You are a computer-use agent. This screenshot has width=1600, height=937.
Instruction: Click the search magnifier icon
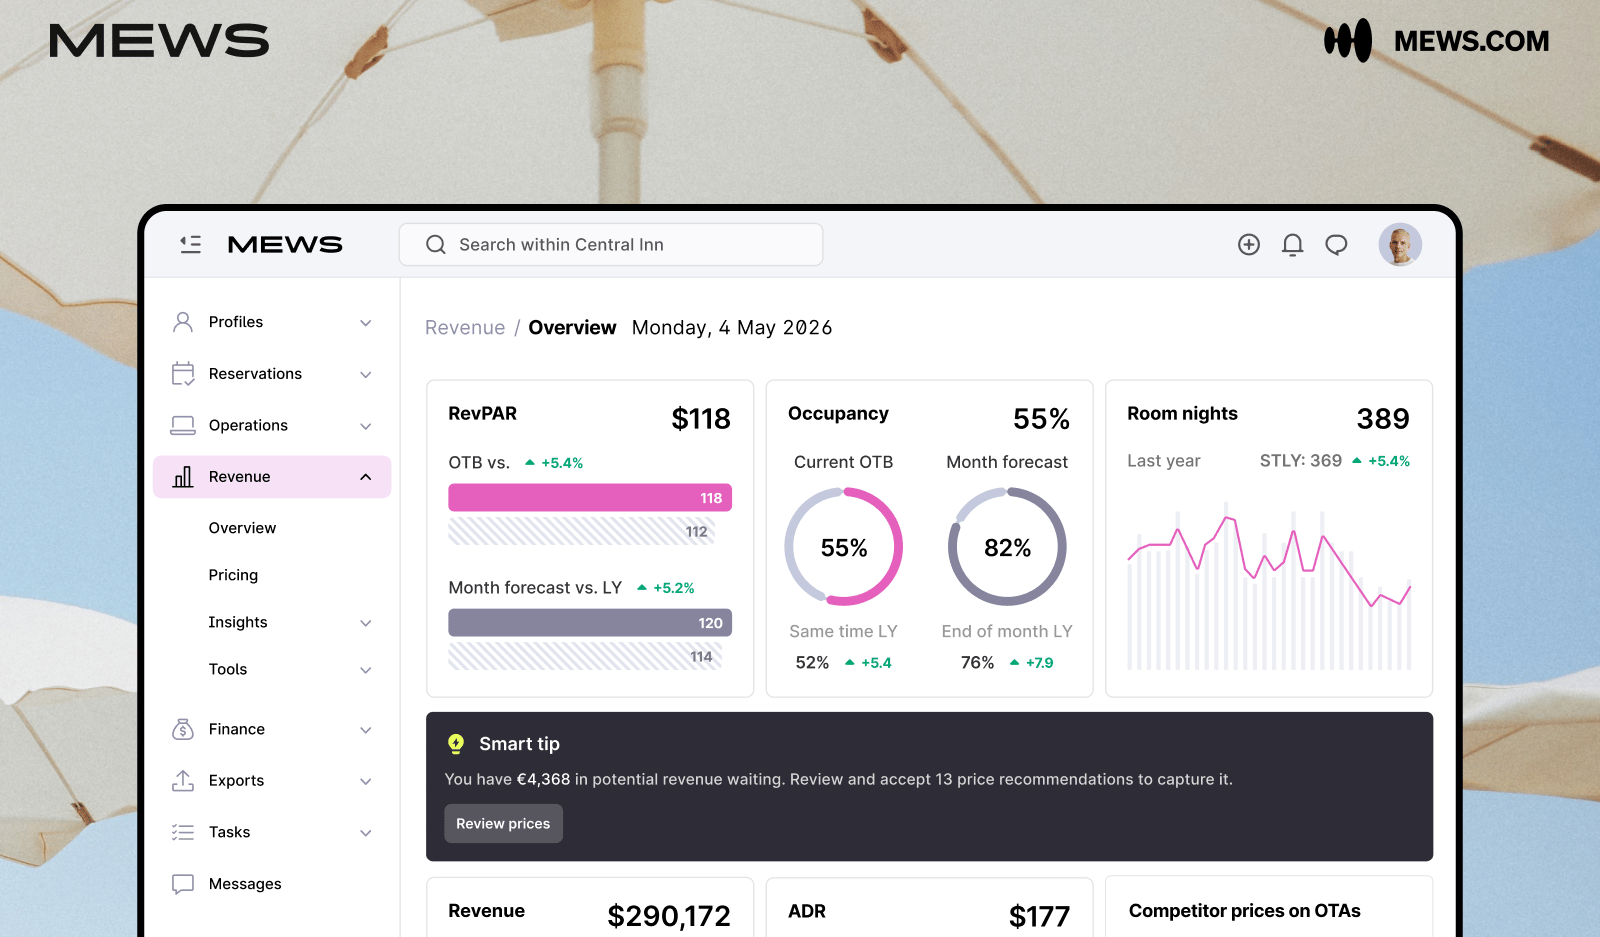[436, 245]
